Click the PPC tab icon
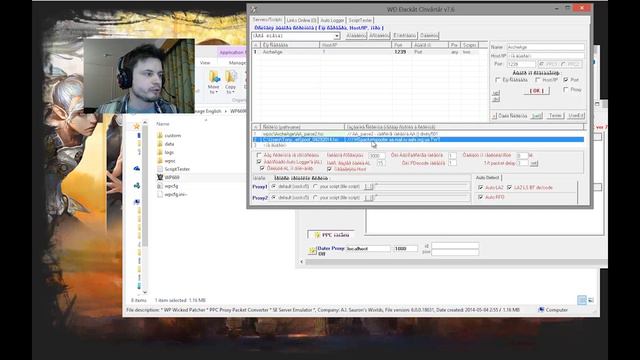This screenshot has width=640, height=360. tap(317, 236)
